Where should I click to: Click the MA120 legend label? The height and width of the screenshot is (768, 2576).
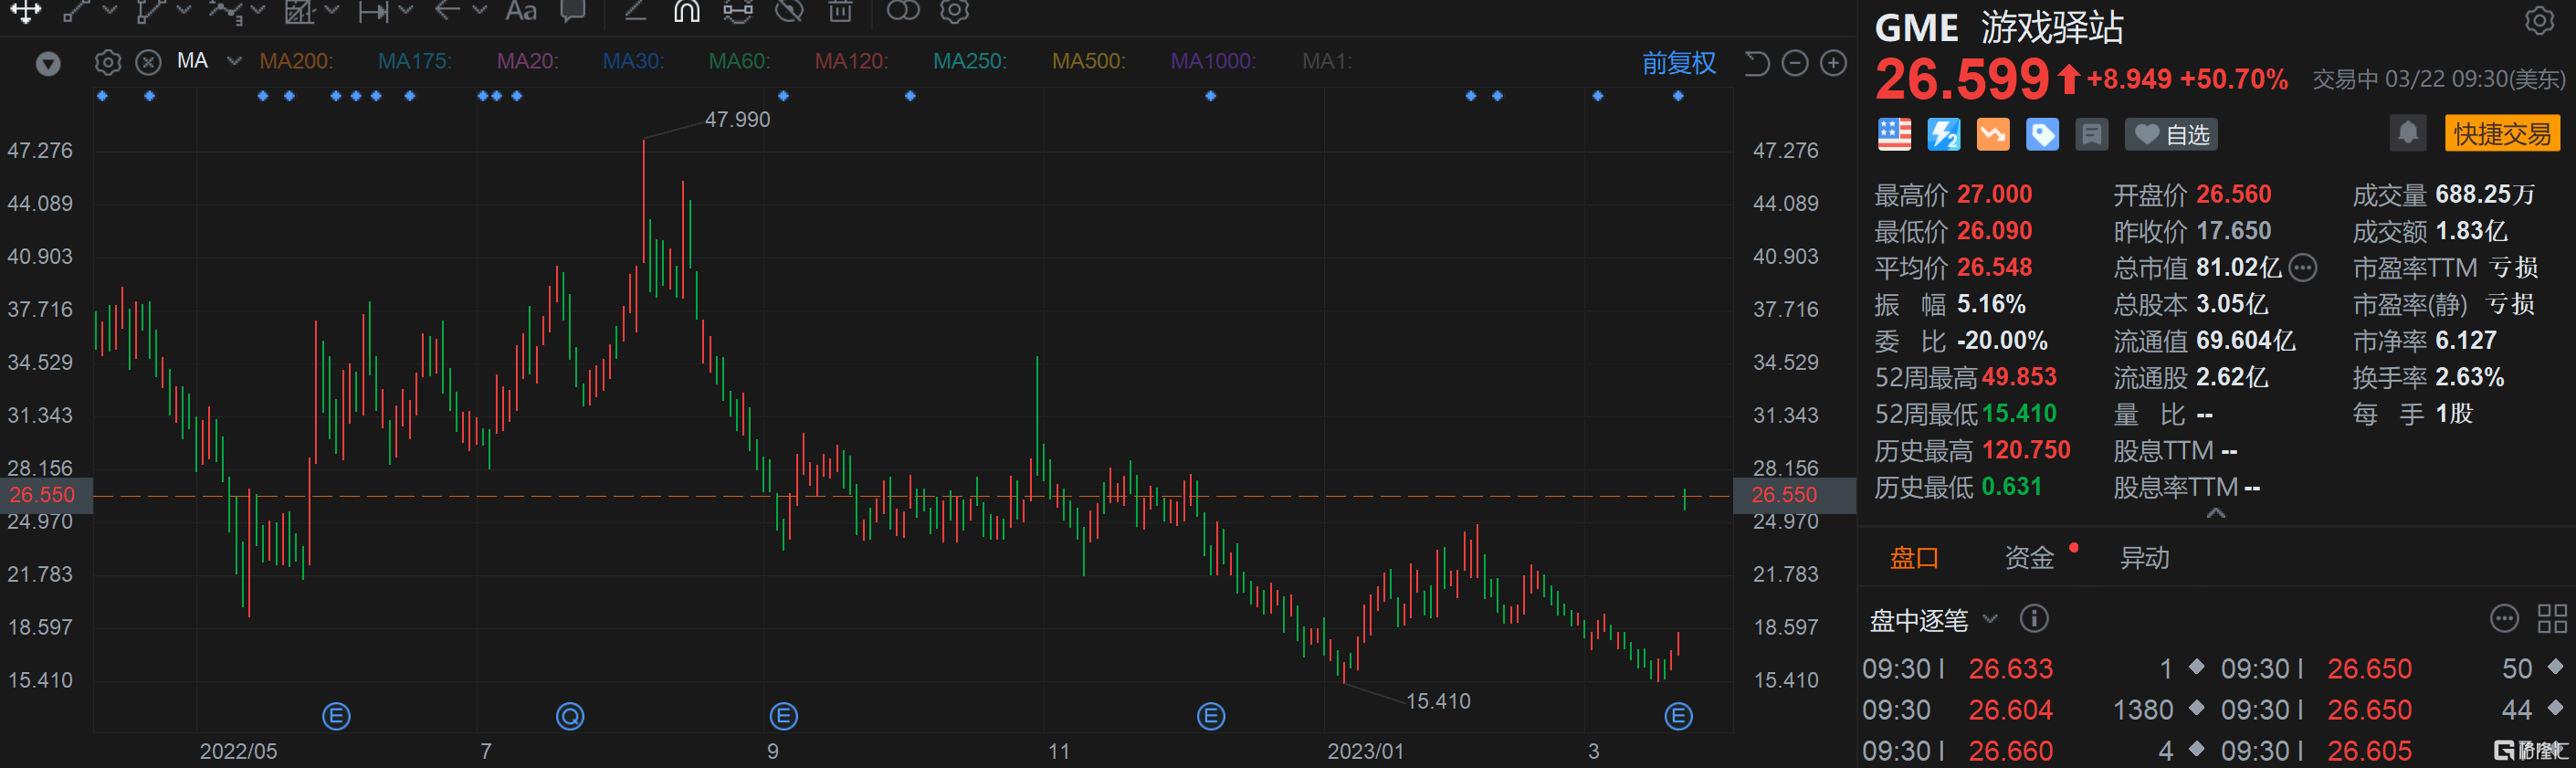pyautogui.click(x=851, y=61)
